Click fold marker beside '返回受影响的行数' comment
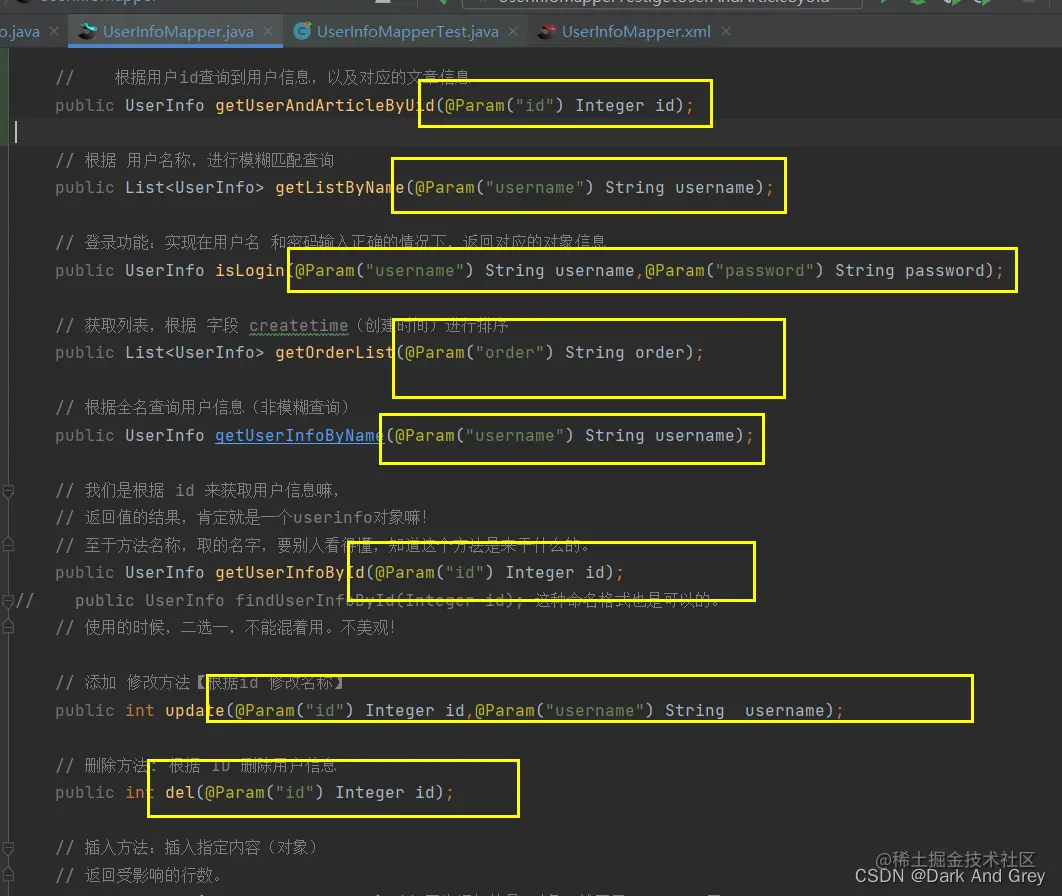This screenshot has height=896, width=1062. coord(8,874)
